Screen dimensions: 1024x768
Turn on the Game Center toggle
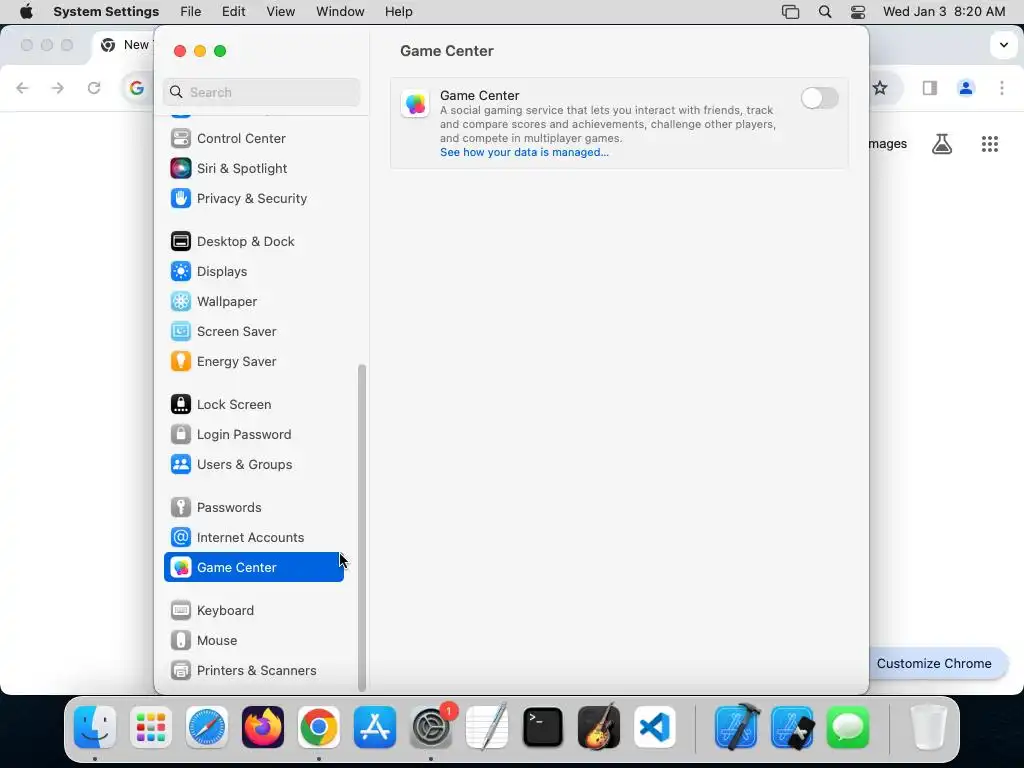pos(819,98)
